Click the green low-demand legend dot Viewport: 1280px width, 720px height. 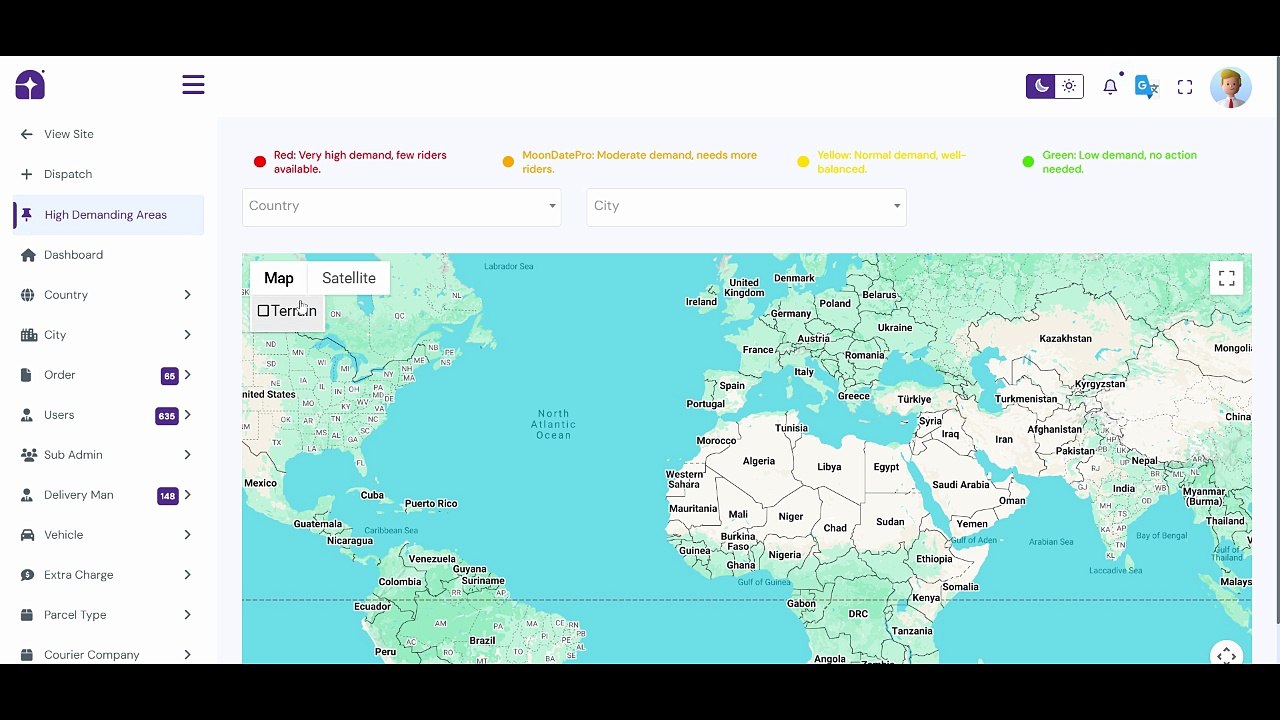(x=1028, y=162)
